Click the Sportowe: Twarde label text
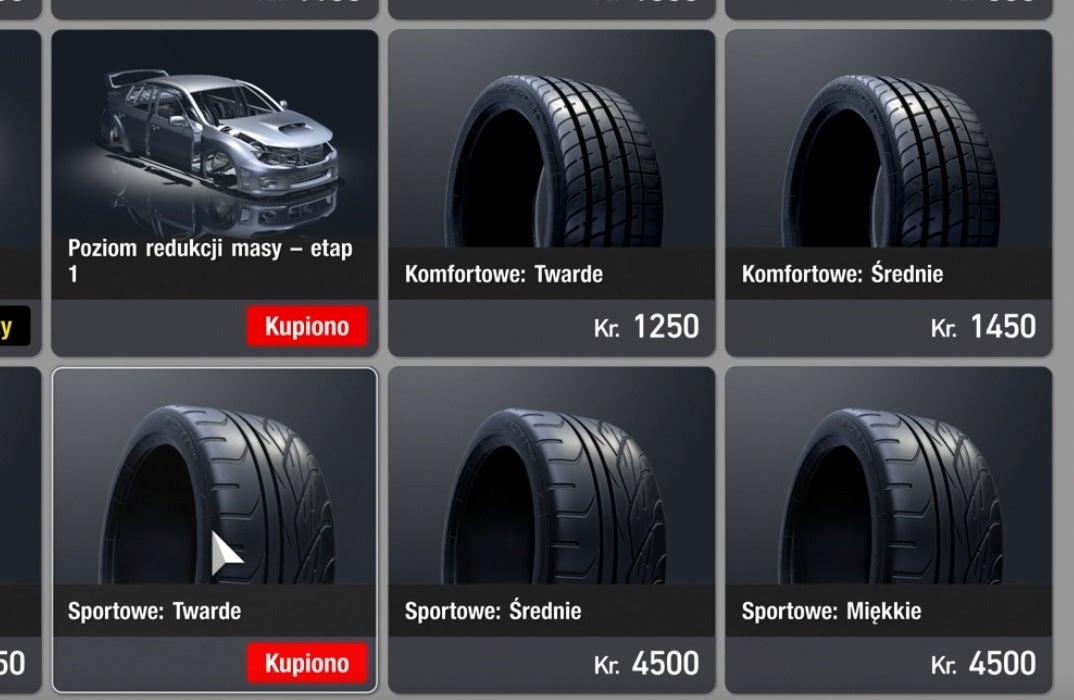The height and width of the screenshot is (700, 1074). tap(154, 611)
